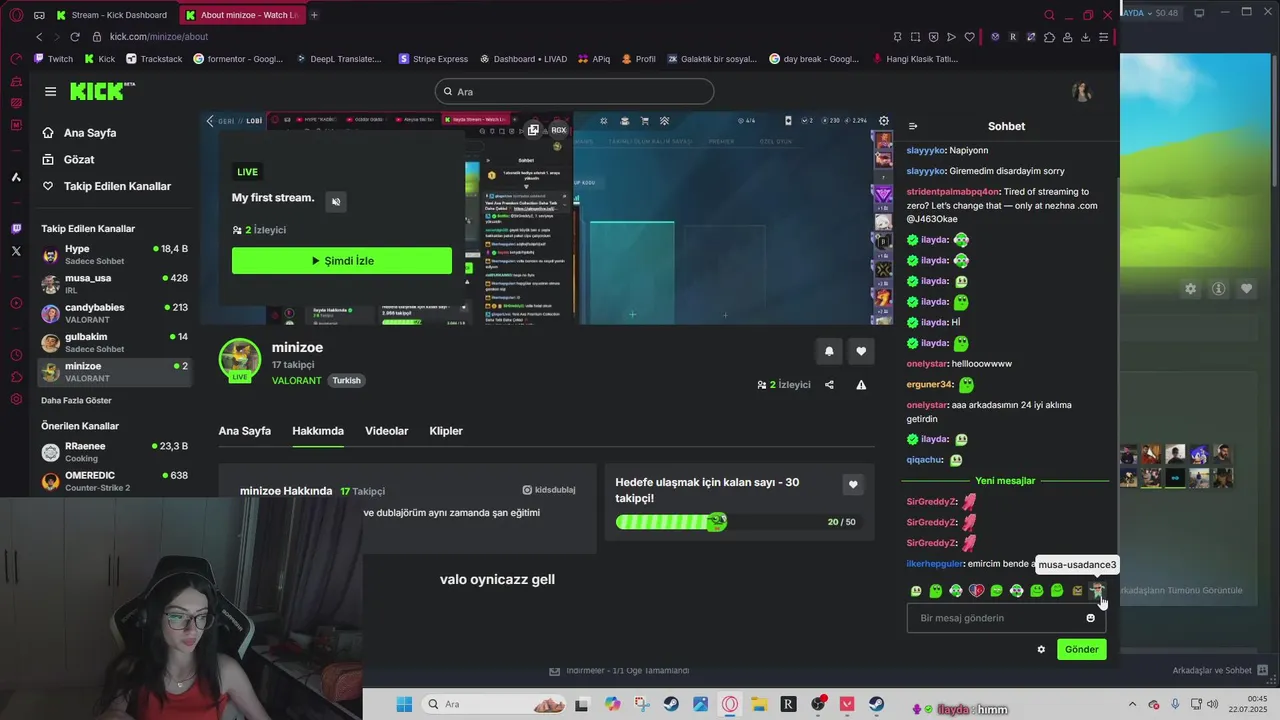Share the minizoe channel
Image resolution: width=1280 pixels, height=720 pixels.
[829, 385]
